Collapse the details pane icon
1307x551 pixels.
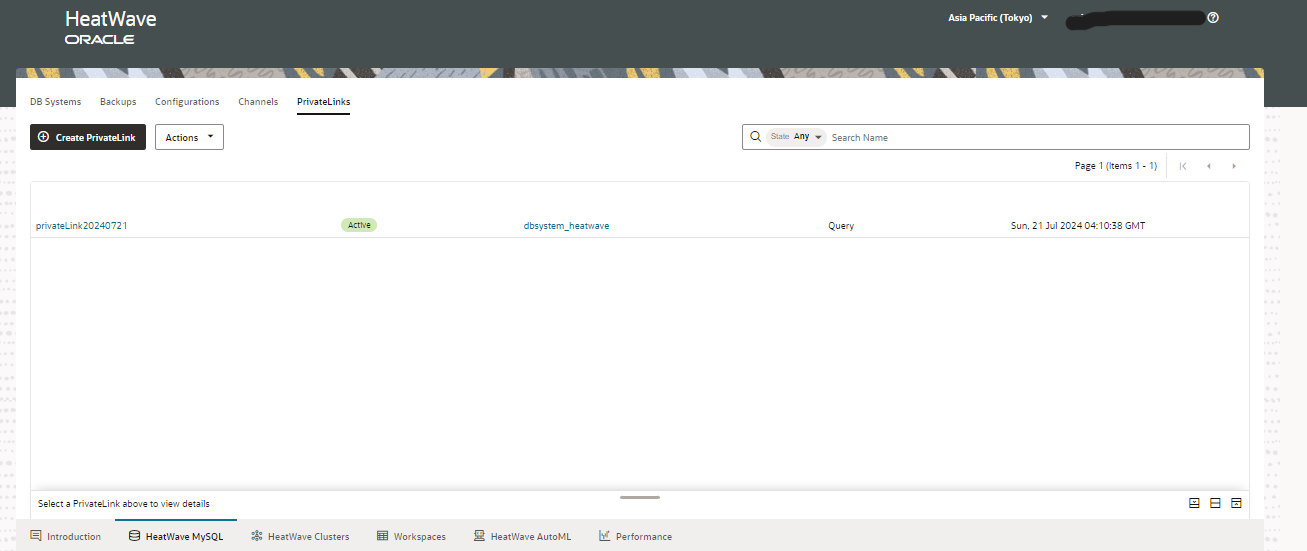click(1194, 503)
